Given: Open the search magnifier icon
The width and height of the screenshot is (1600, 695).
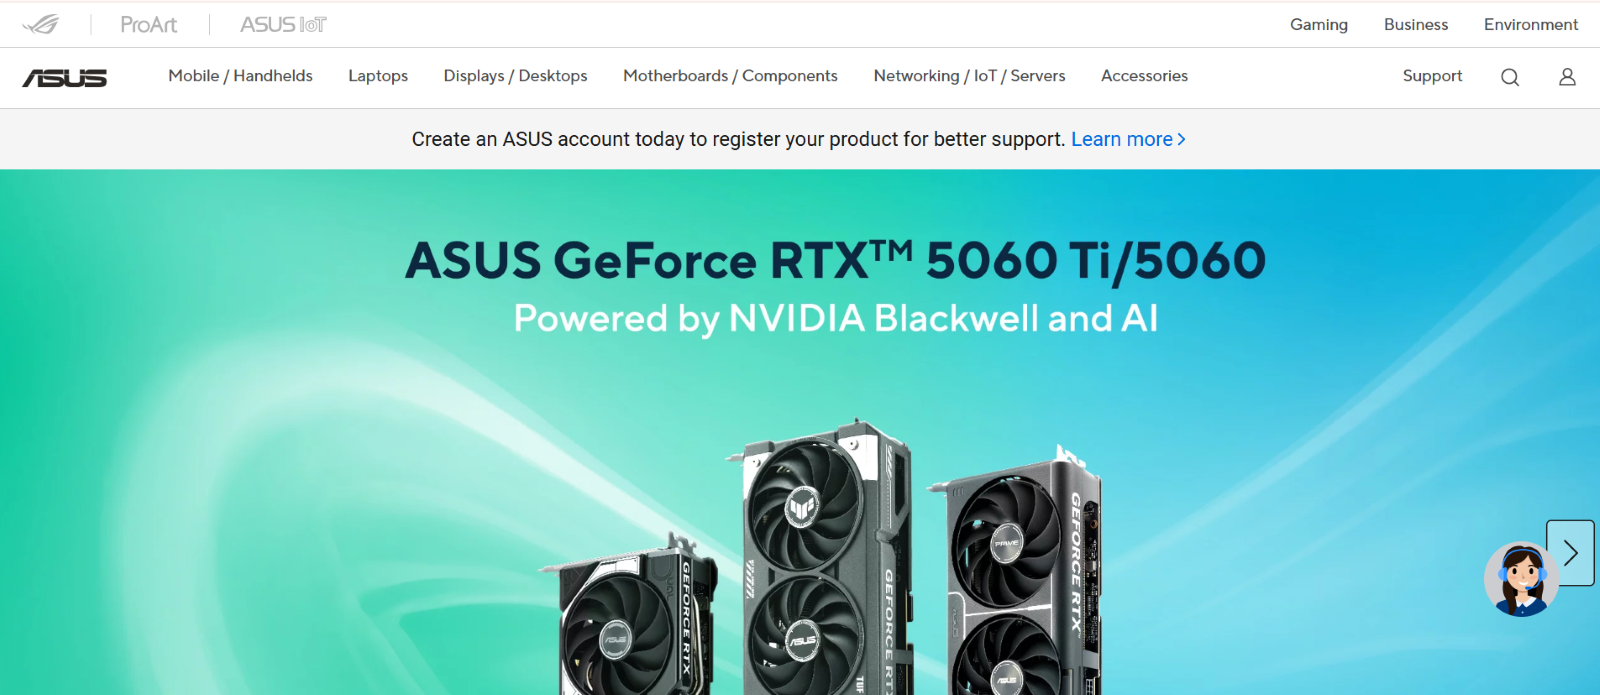Looking at the screenshot, I should (1510, 77).
